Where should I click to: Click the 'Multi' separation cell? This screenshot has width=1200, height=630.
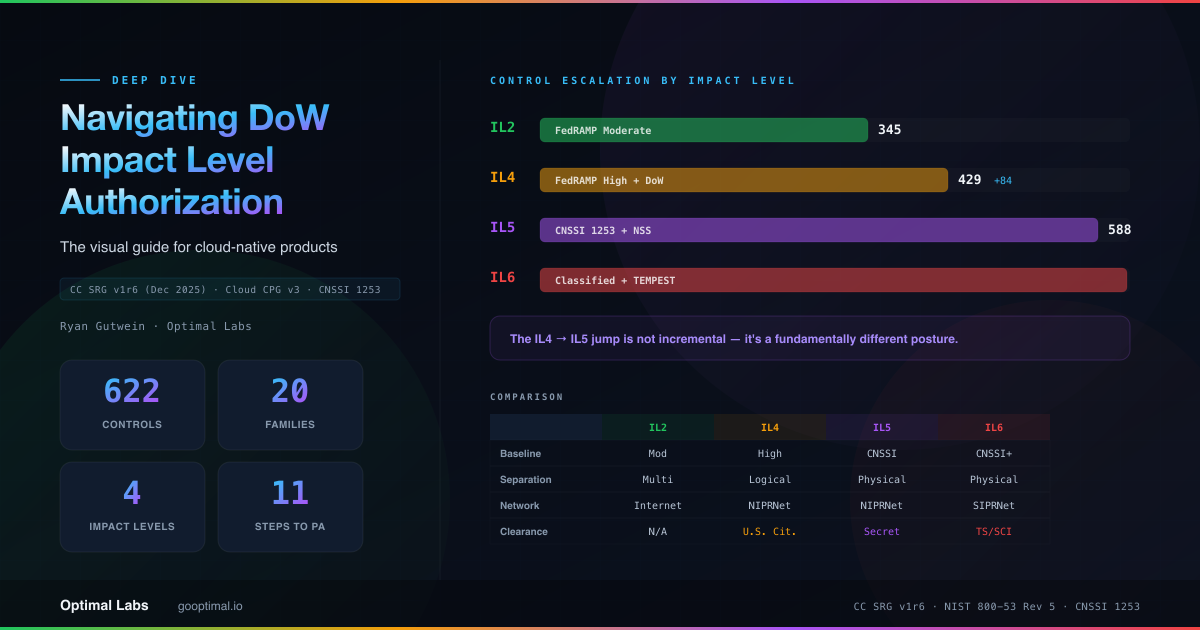click(658, 480)
